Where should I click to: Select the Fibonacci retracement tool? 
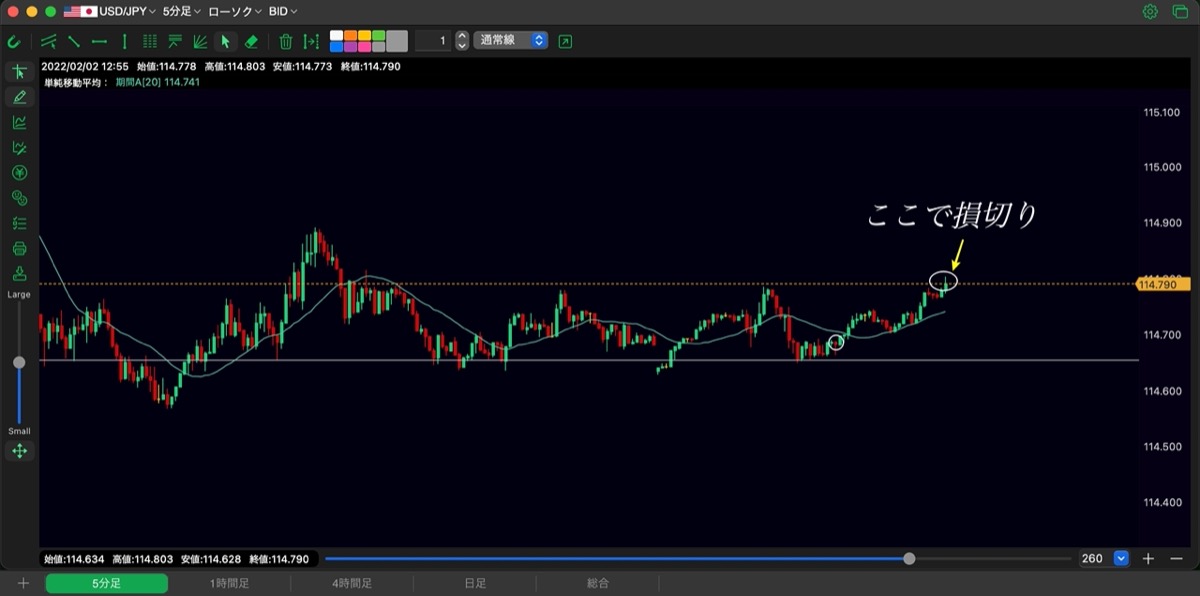[175, 42]
